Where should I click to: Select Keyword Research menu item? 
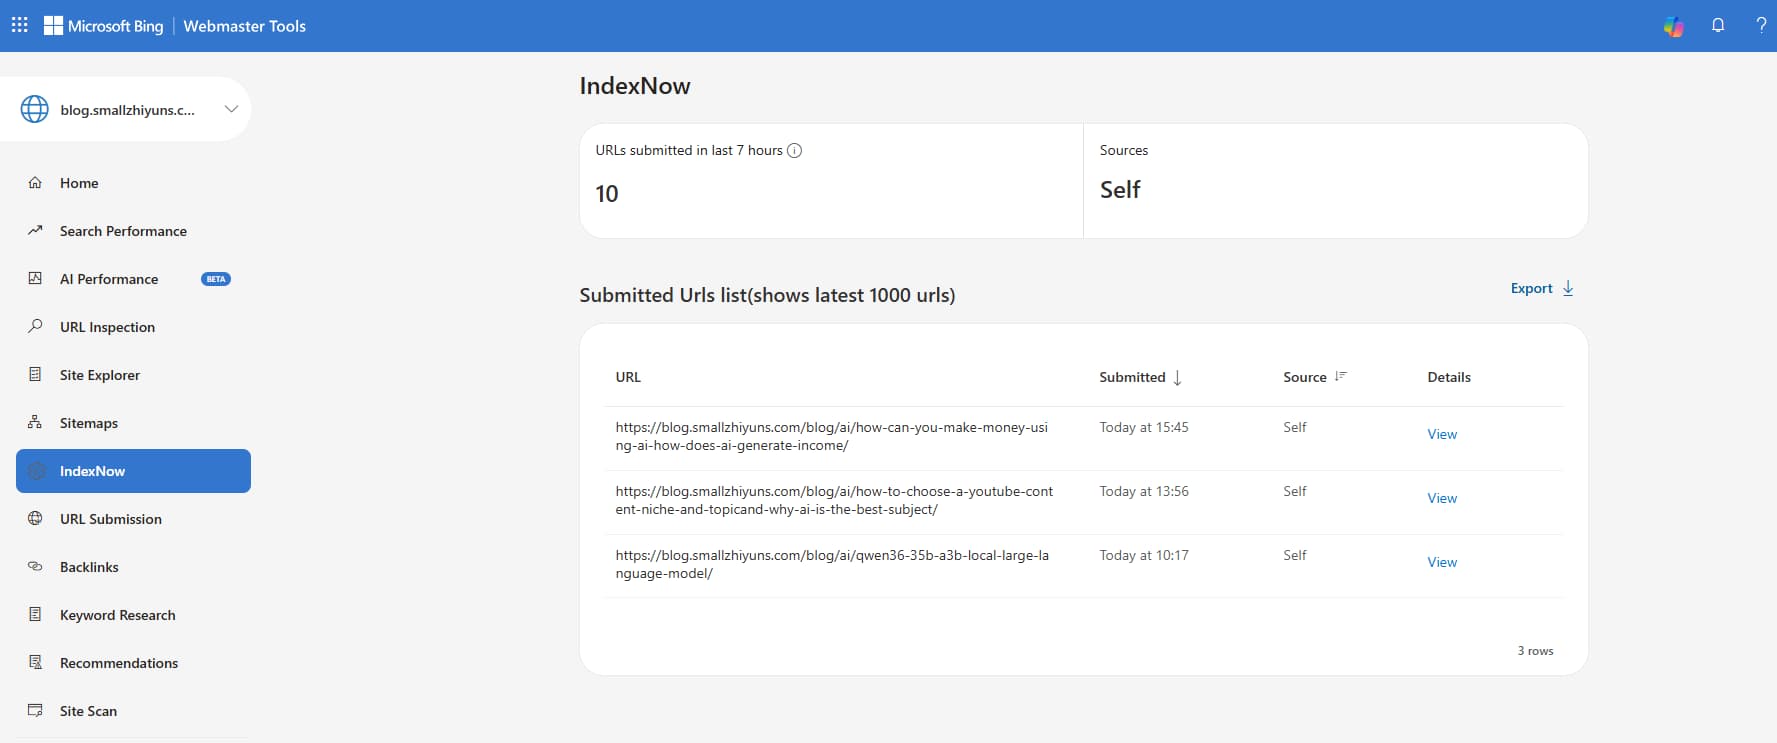[x=117, y=615]
